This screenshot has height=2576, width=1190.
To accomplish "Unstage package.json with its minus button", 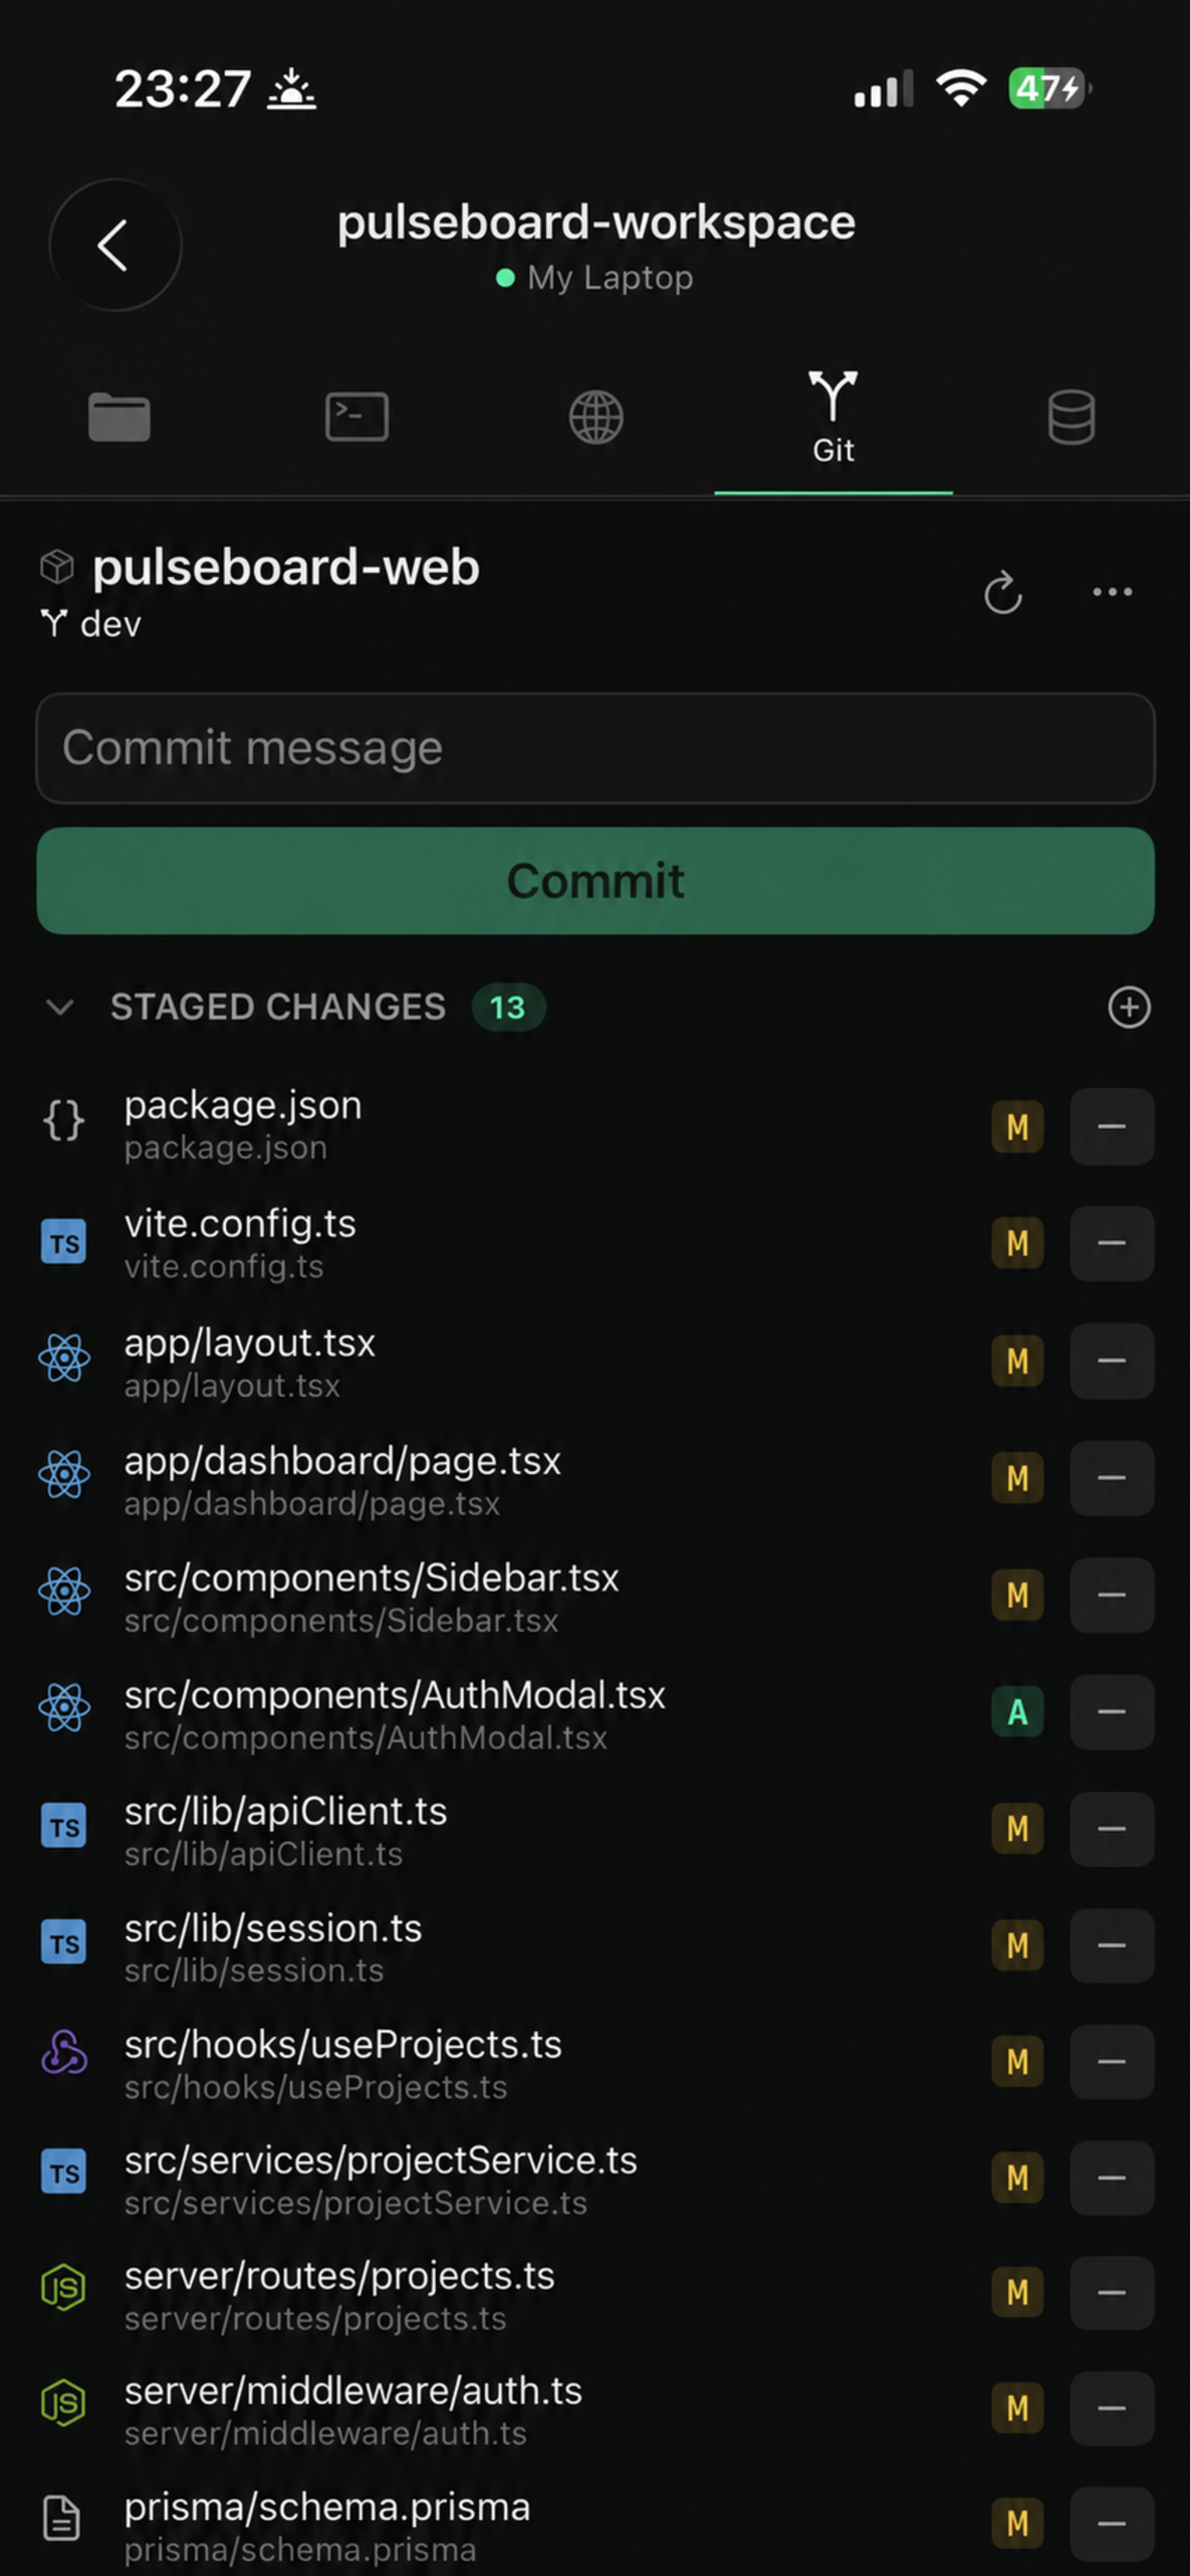I will point(1112,1127).
